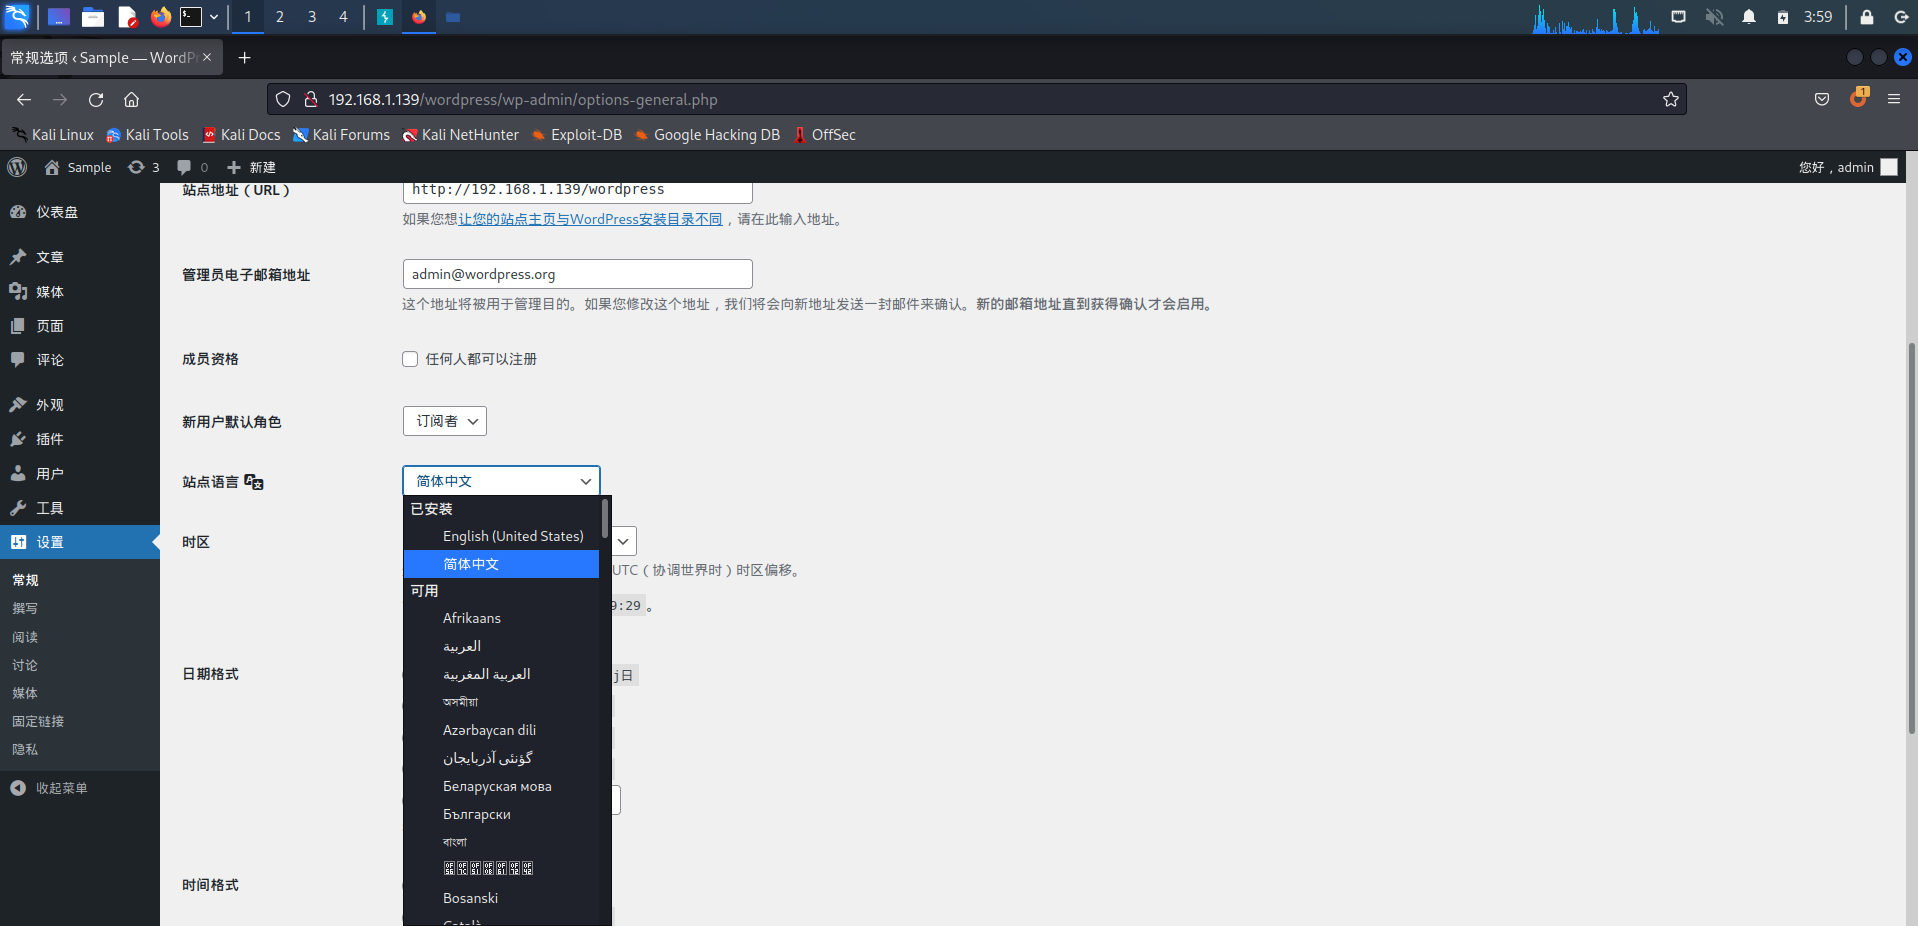Select Български from language list
The image size is (1918, 926).
(502, 814)
